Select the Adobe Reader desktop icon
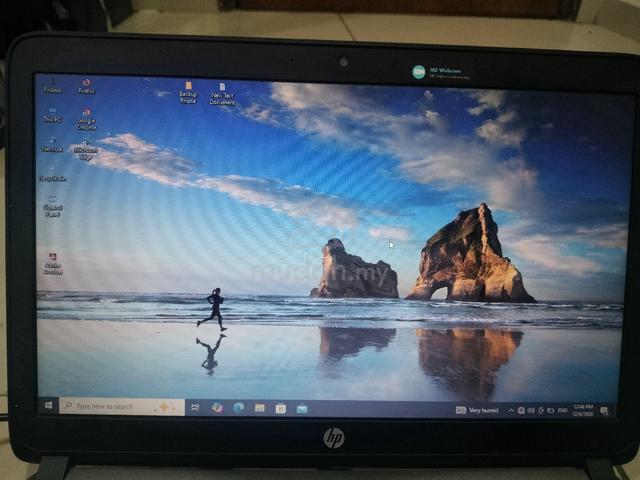 click(53, 264)
